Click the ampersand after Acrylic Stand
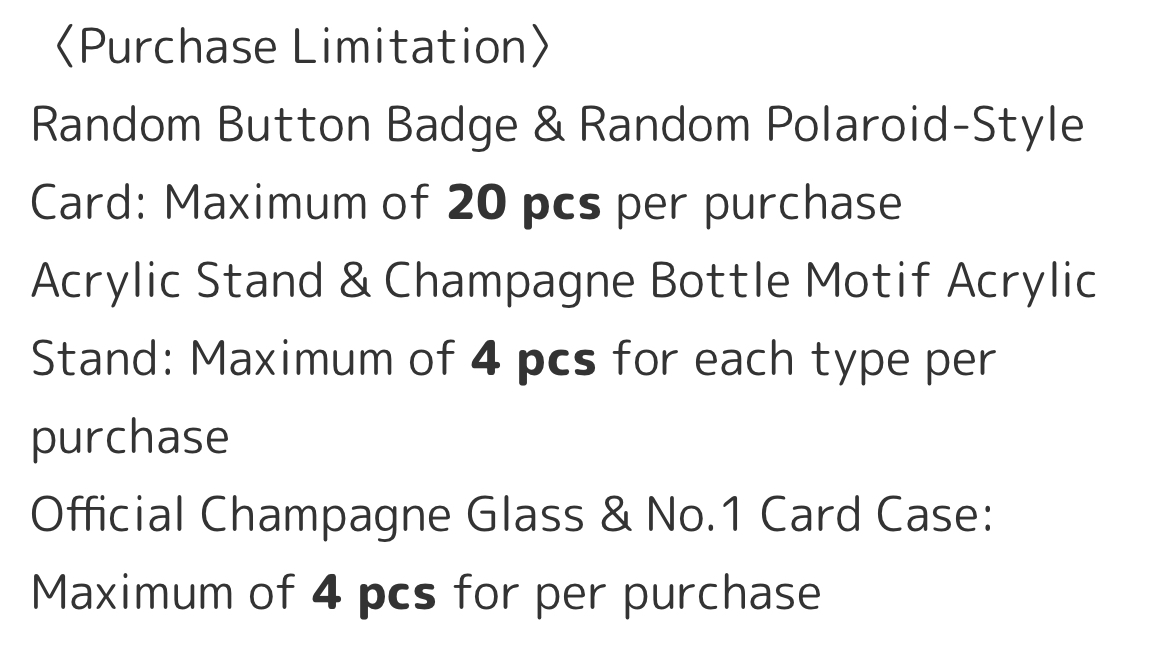The height and width of the screenshot is (652, 1170). coord(354,281)
